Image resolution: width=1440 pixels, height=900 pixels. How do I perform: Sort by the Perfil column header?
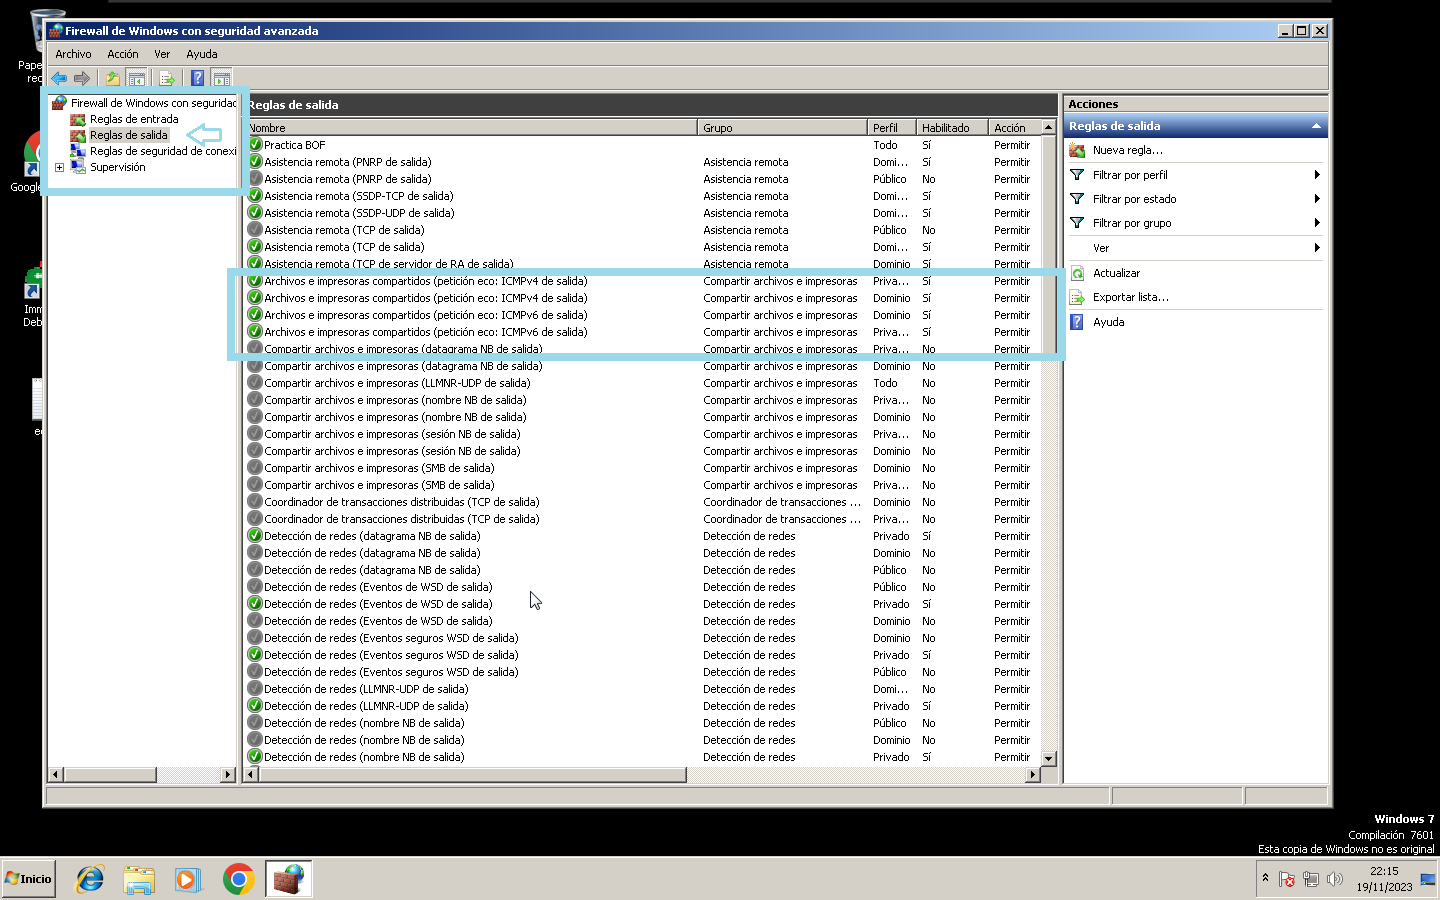click(x=892, y=128)
